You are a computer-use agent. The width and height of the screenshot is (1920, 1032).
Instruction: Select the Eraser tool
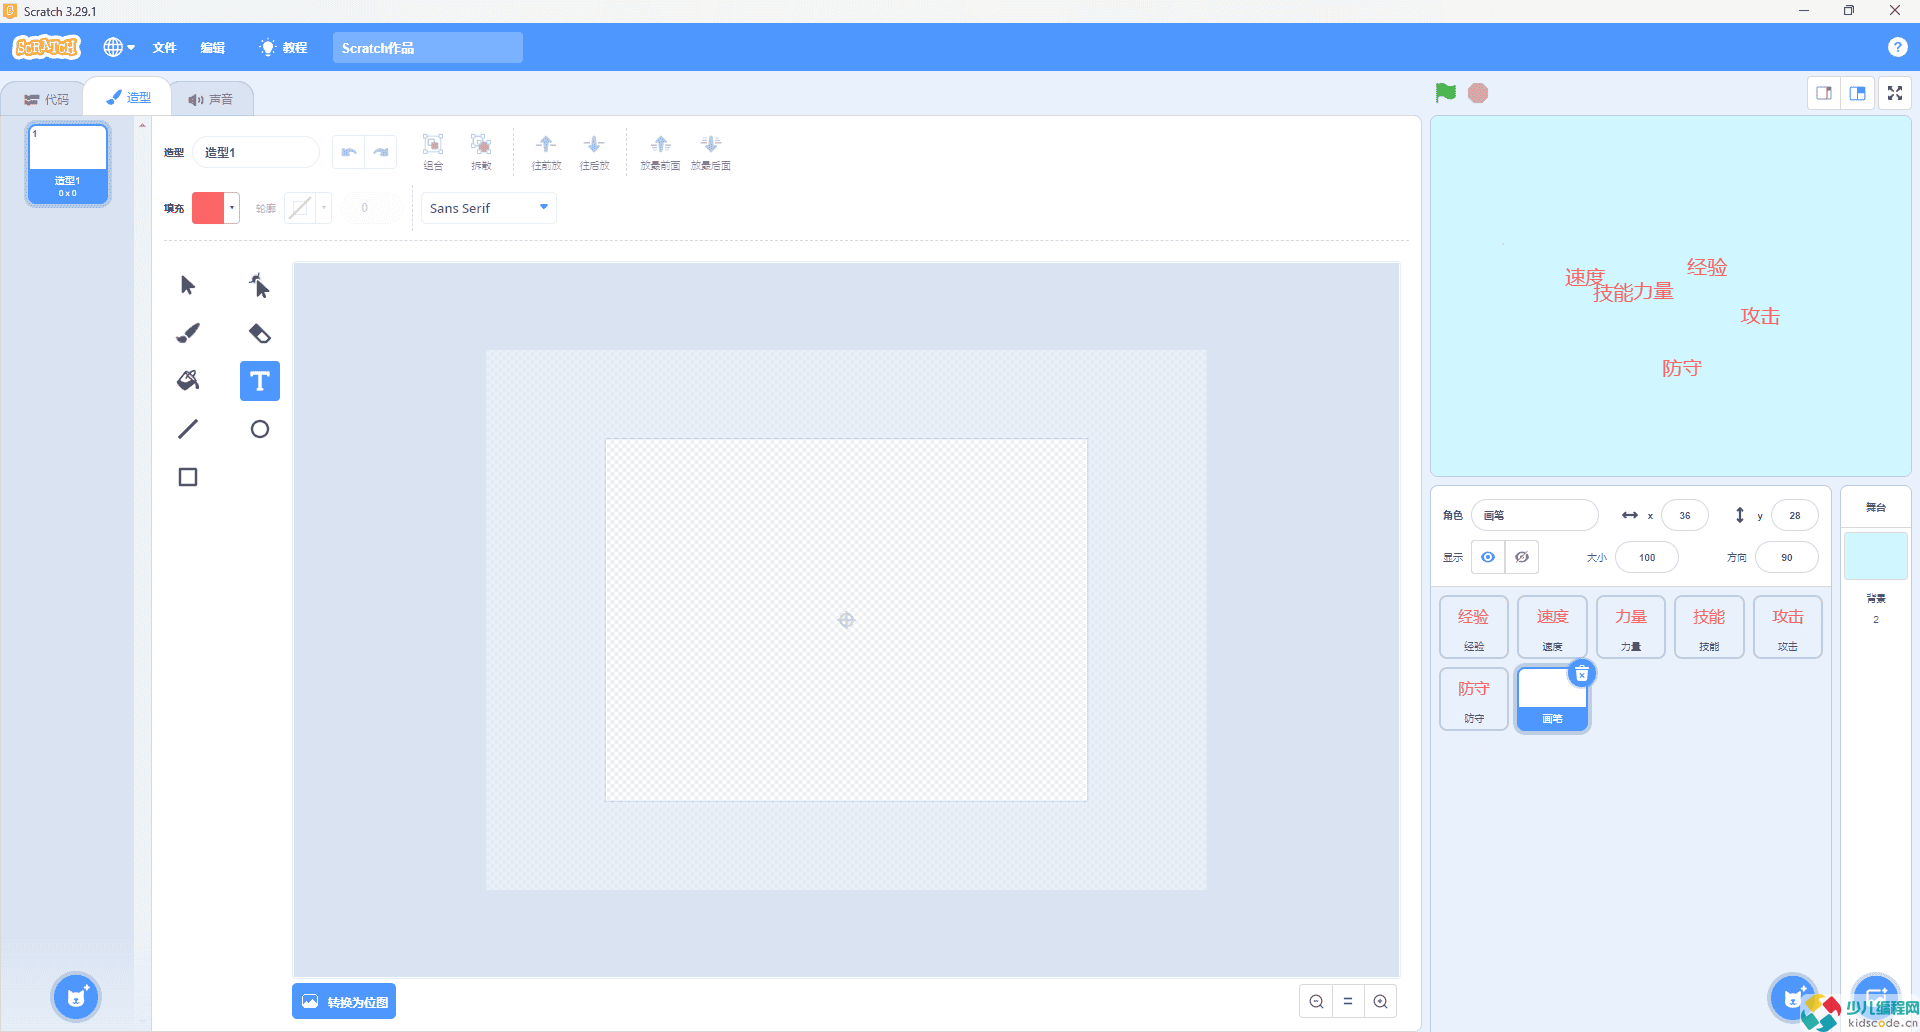pos(259,333)
